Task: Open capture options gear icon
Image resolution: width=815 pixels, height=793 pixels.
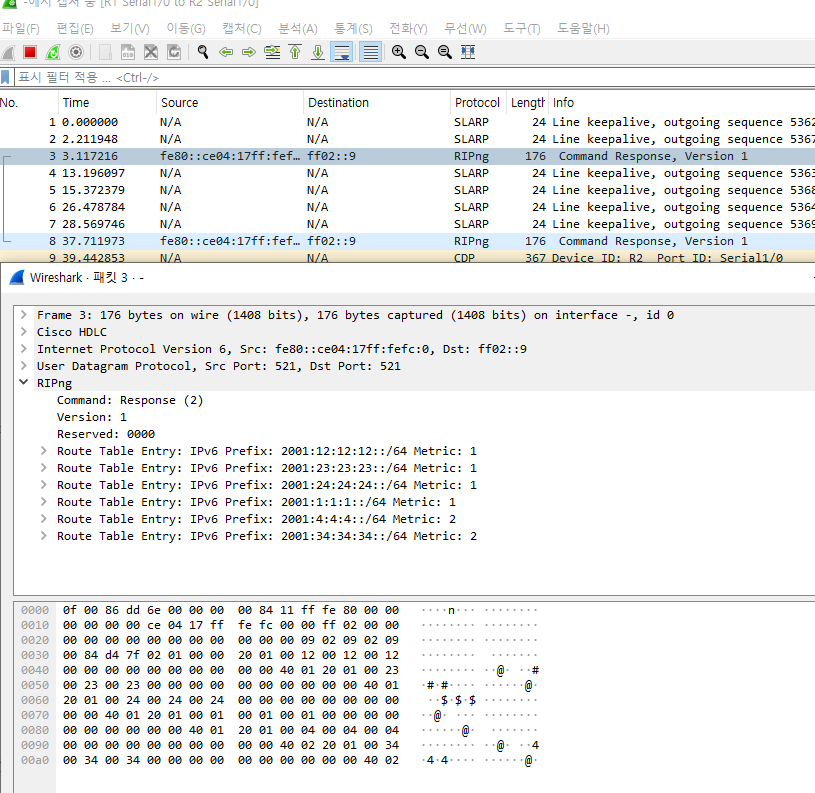Action: click(x=76, y=52)
